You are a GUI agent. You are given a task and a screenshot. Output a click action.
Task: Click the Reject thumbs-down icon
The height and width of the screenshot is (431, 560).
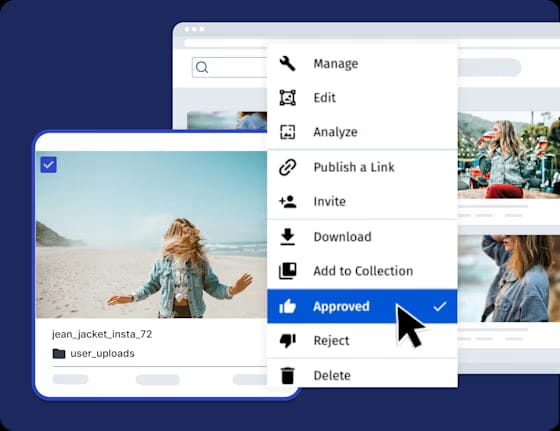(288, 341)
